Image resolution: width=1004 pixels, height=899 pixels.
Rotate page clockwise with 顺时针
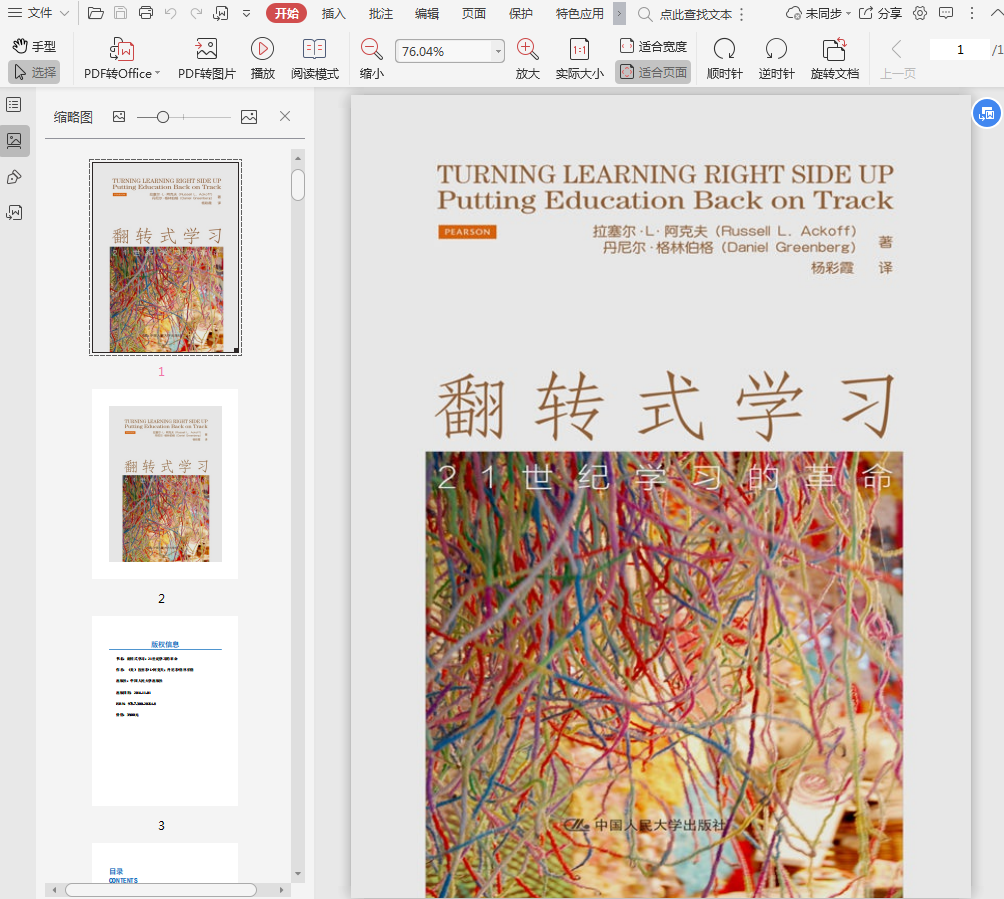pos(724,50)
